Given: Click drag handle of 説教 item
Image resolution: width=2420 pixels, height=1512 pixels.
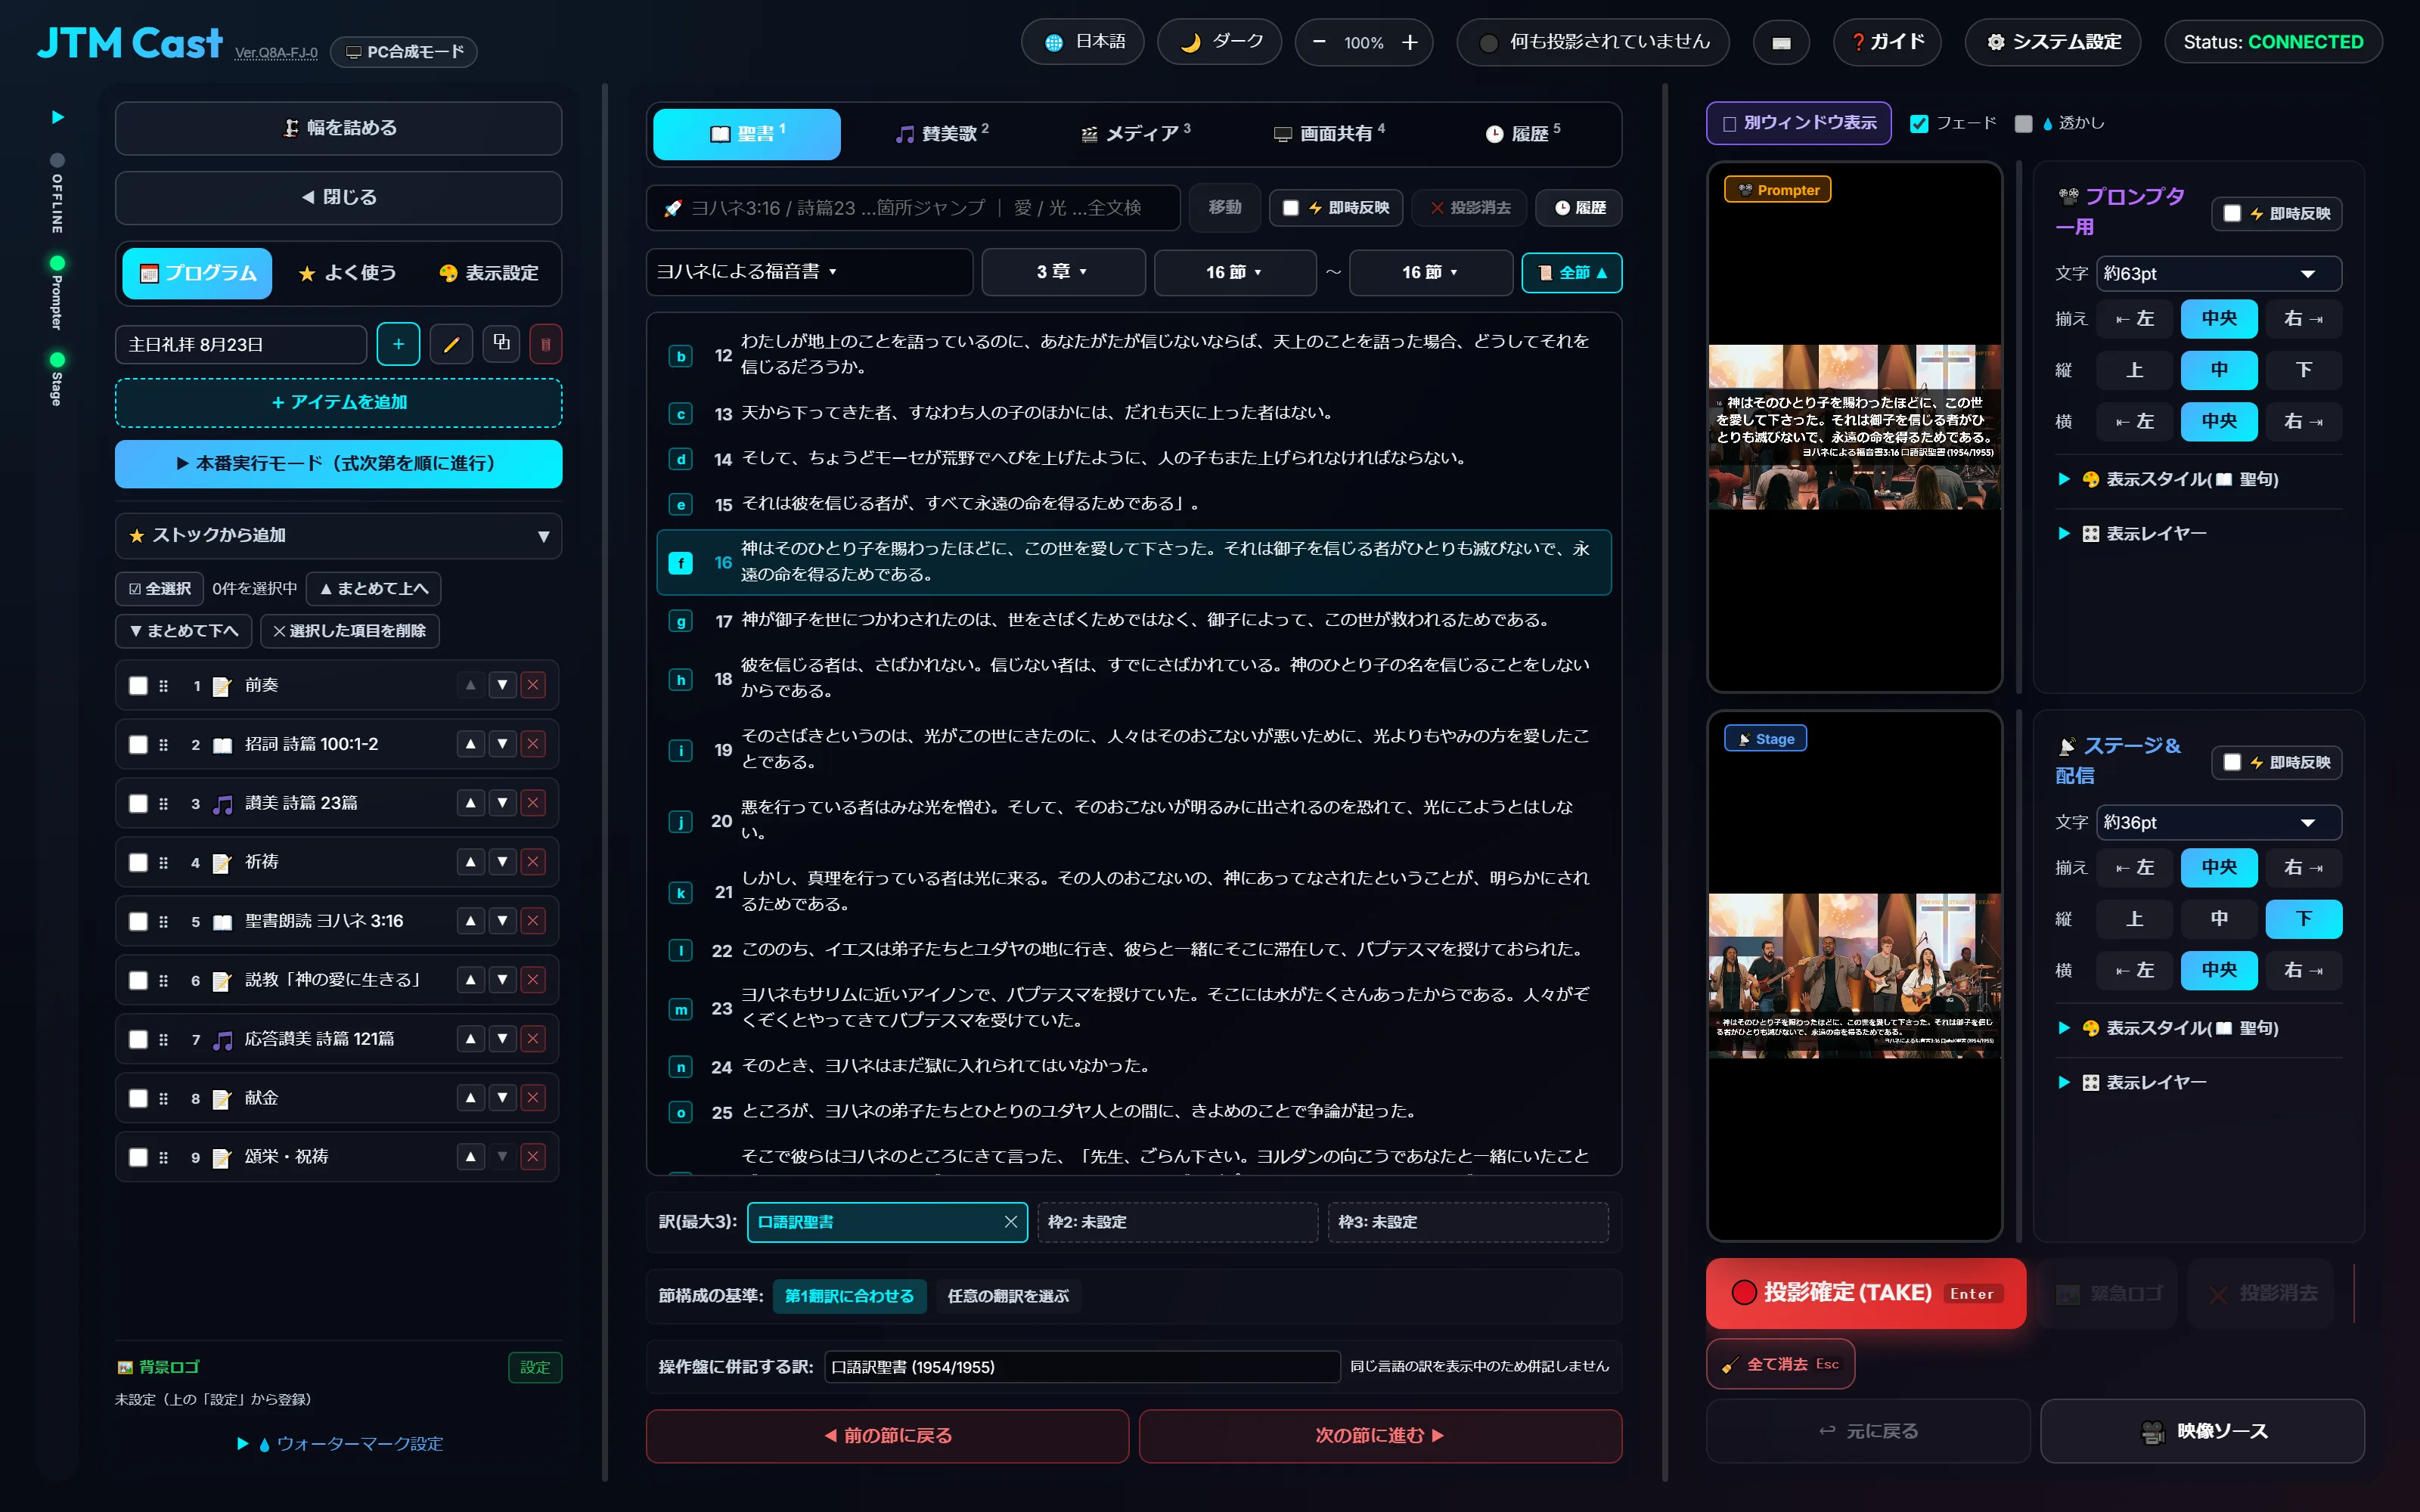Looking at the screenshot, I should click(163, 981).
